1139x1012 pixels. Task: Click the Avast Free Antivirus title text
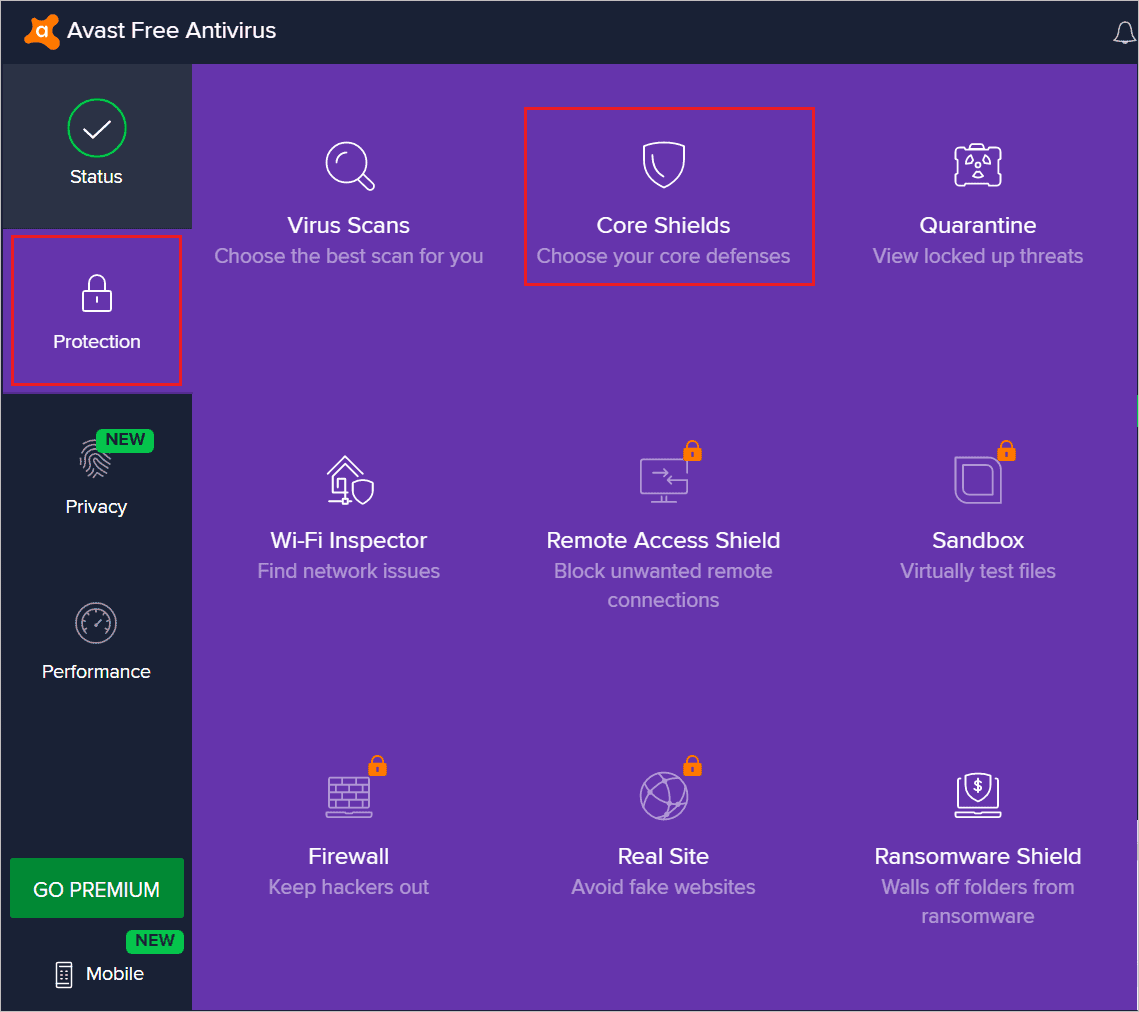pyautogui.click(x=171, y=31)
